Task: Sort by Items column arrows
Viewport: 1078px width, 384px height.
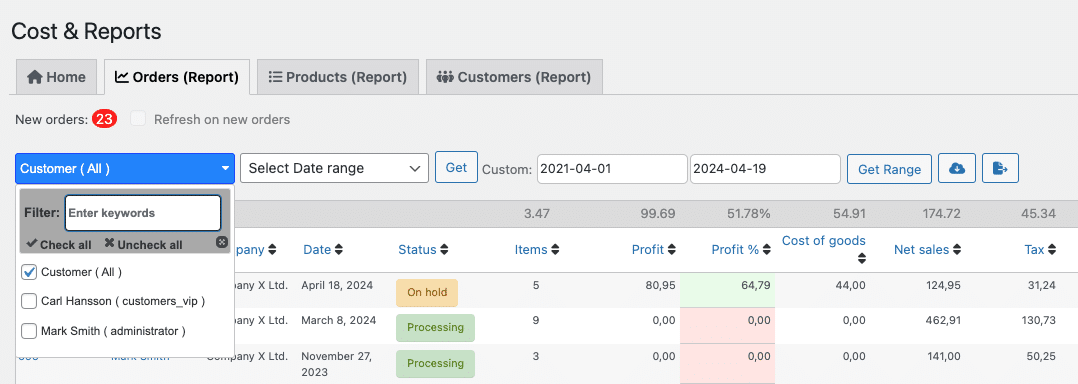Action: pos(555,250)
